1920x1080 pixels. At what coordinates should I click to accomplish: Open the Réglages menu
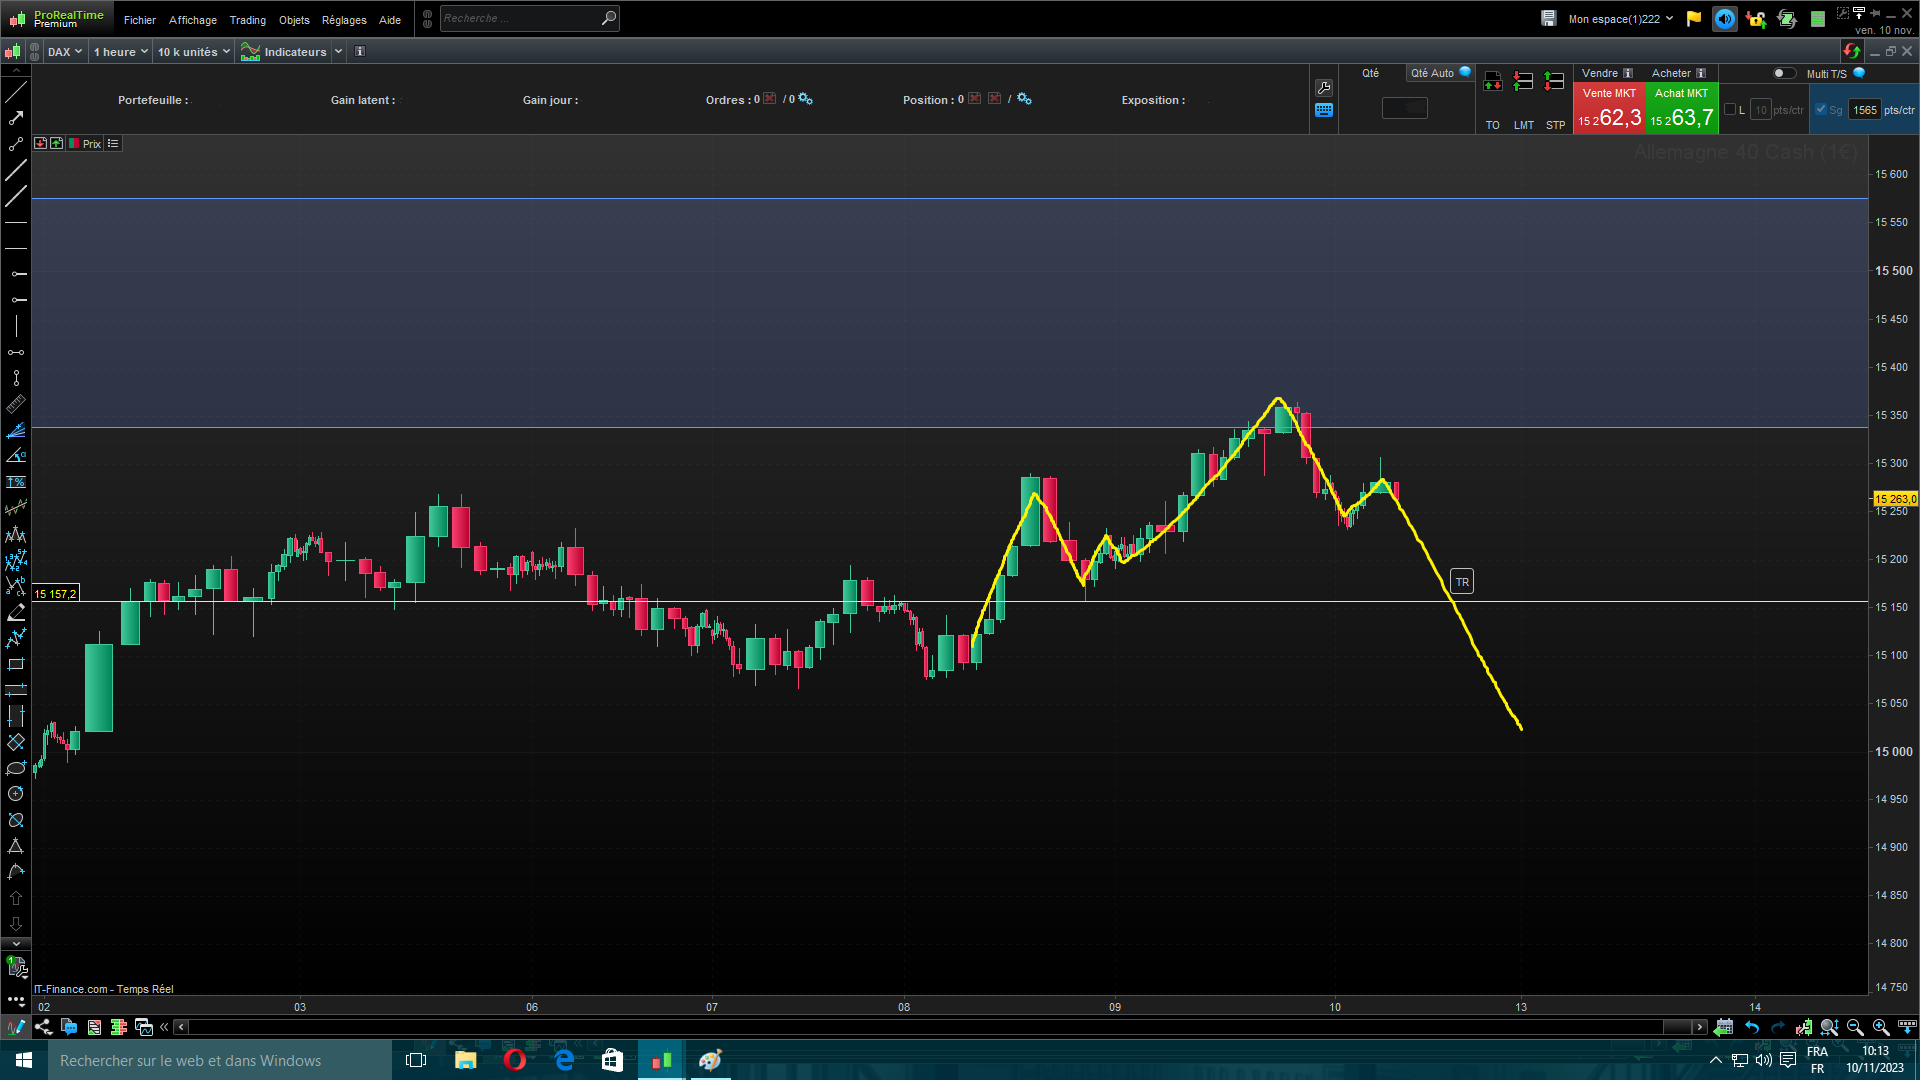(x=344, y=20)
